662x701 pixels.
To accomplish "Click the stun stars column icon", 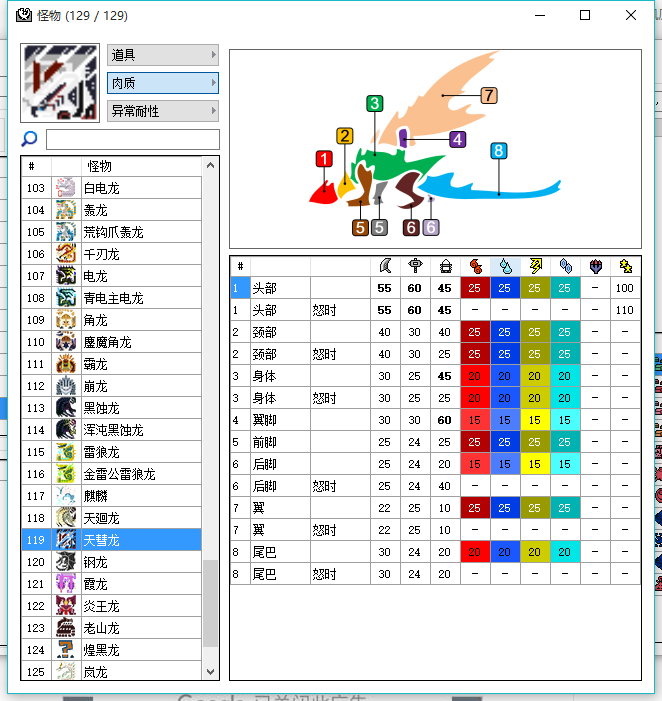I will tap(625, 266).
